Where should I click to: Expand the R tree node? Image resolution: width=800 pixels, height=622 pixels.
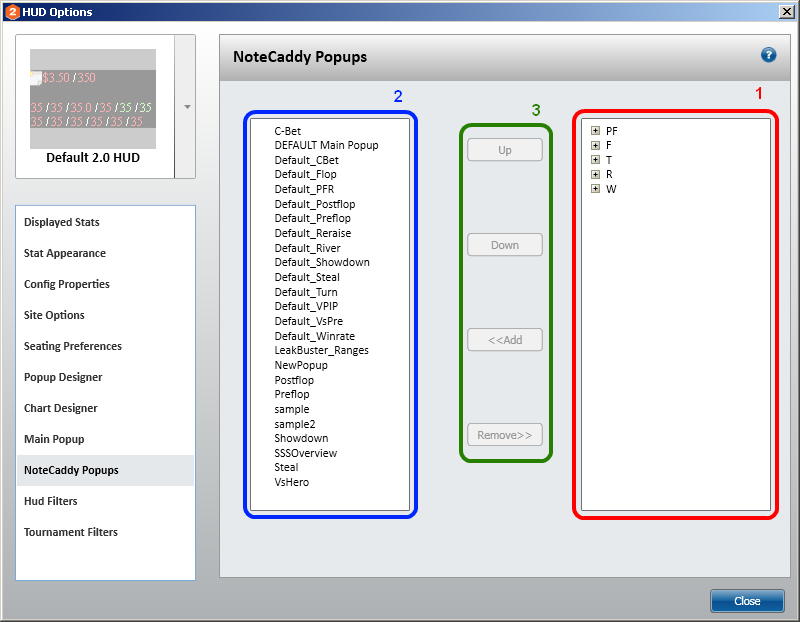click(595, 175)
